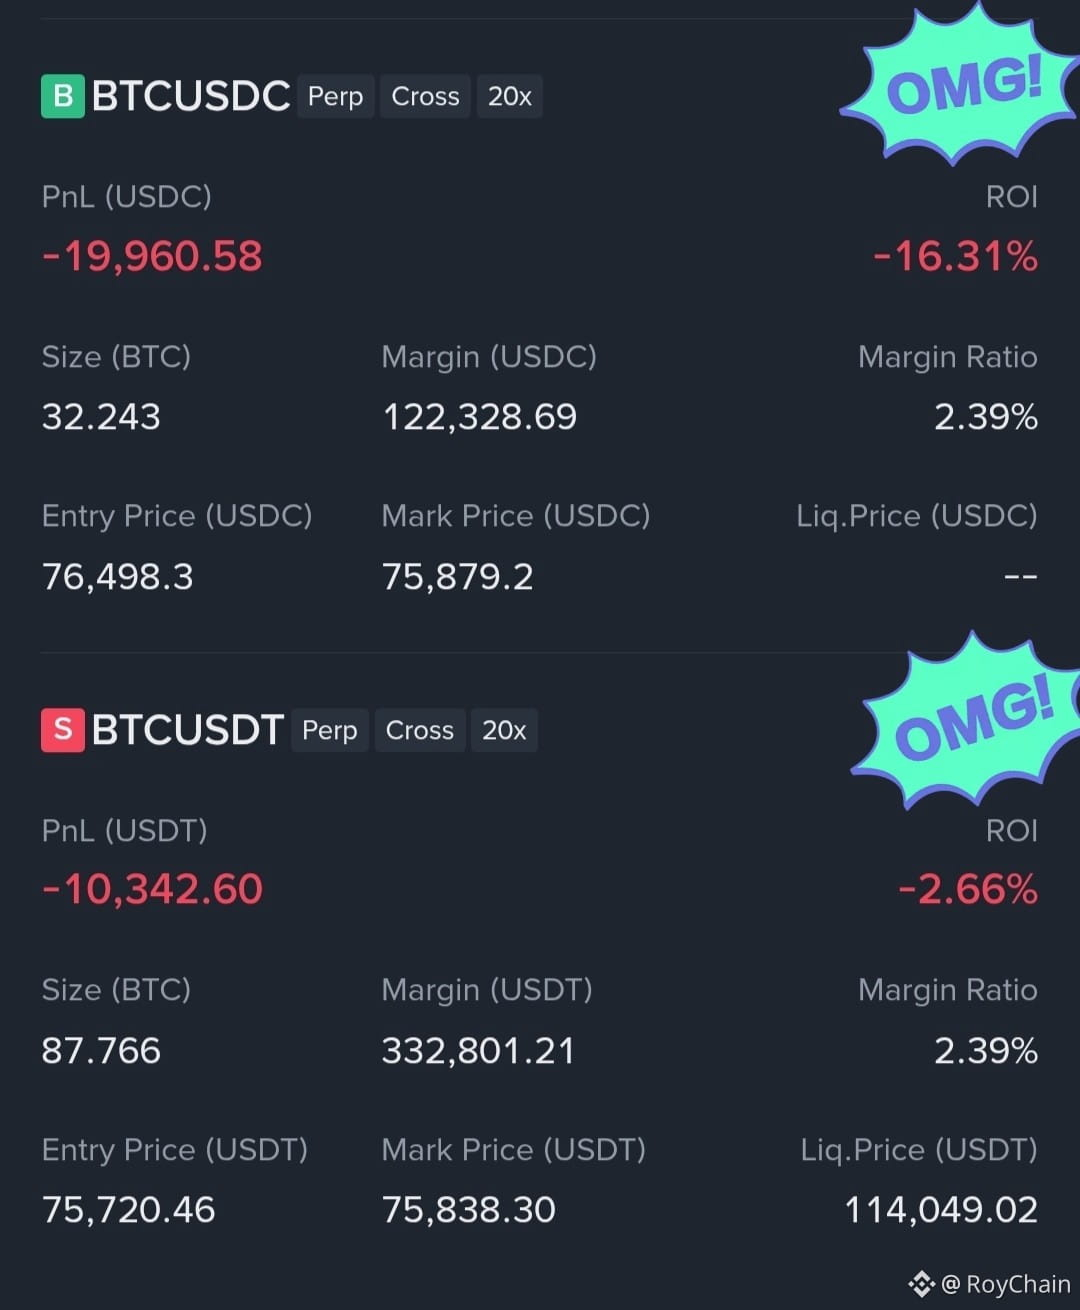Open the BTCUSDC position title

click(x=191, y=96)
